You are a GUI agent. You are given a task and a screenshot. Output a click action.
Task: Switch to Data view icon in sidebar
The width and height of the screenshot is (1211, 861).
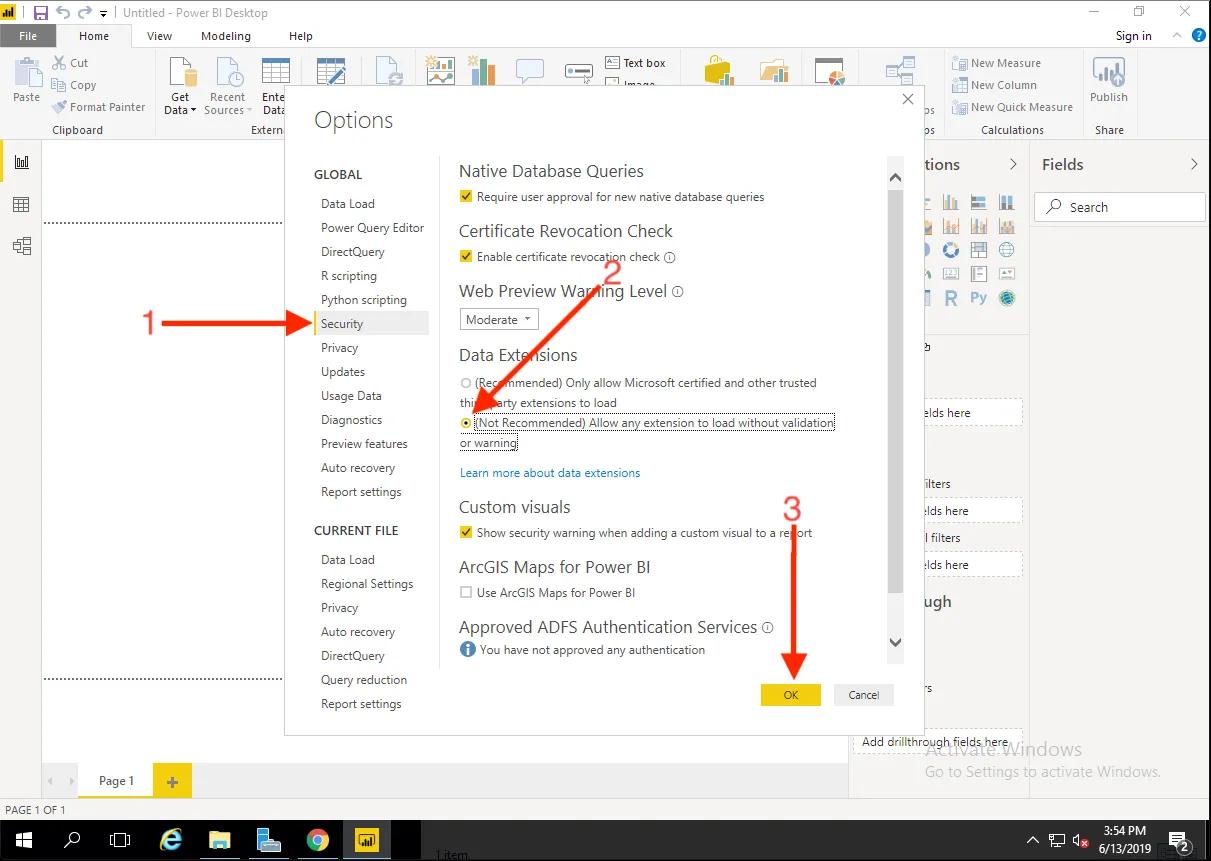tap(21, 205)
